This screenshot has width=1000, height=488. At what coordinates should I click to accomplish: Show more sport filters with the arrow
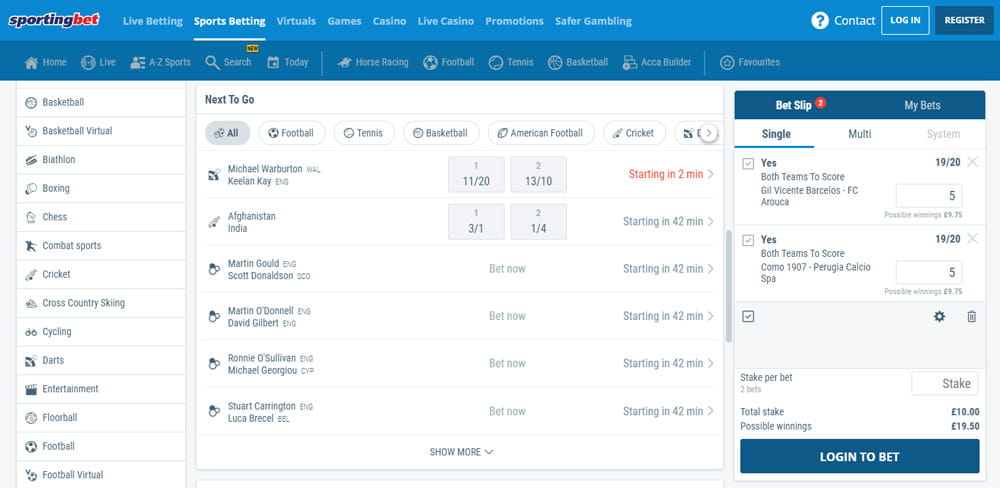(x=709, y=133)
